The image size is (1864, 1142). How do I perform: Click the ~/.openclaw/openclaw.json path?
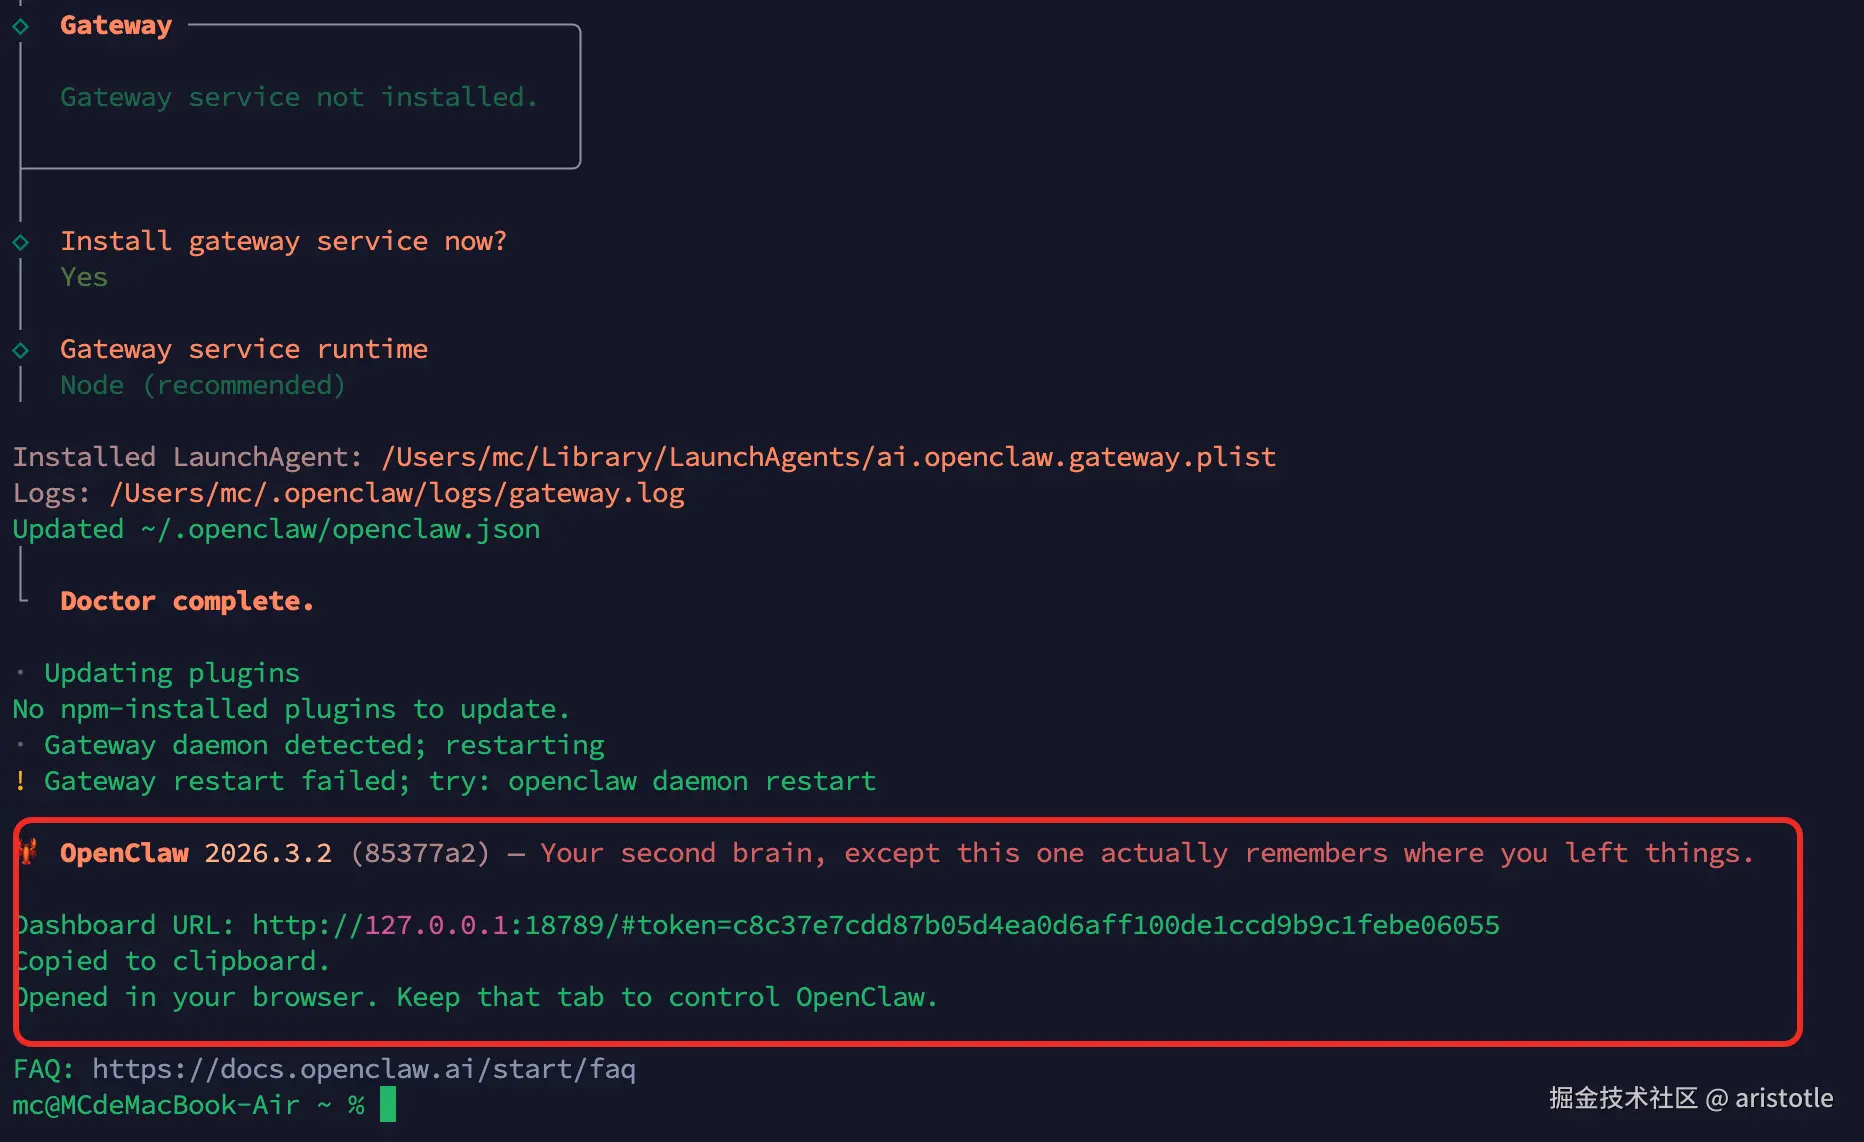(340, 529)
